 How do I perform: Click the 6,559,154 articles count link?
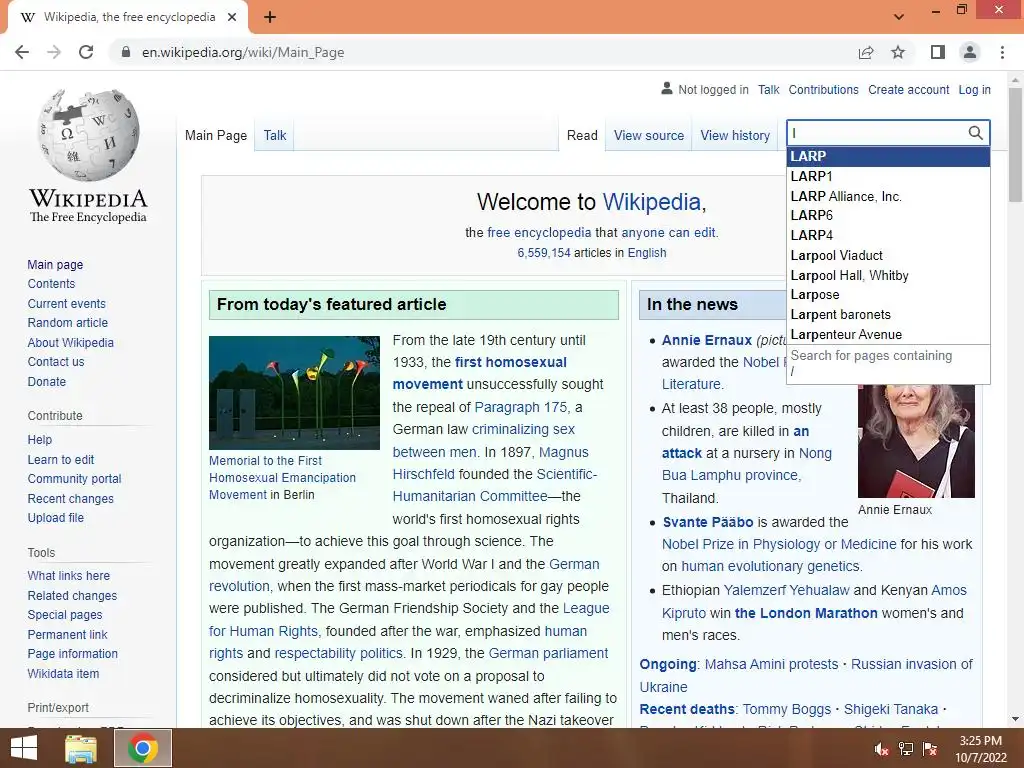click(544, 253)
